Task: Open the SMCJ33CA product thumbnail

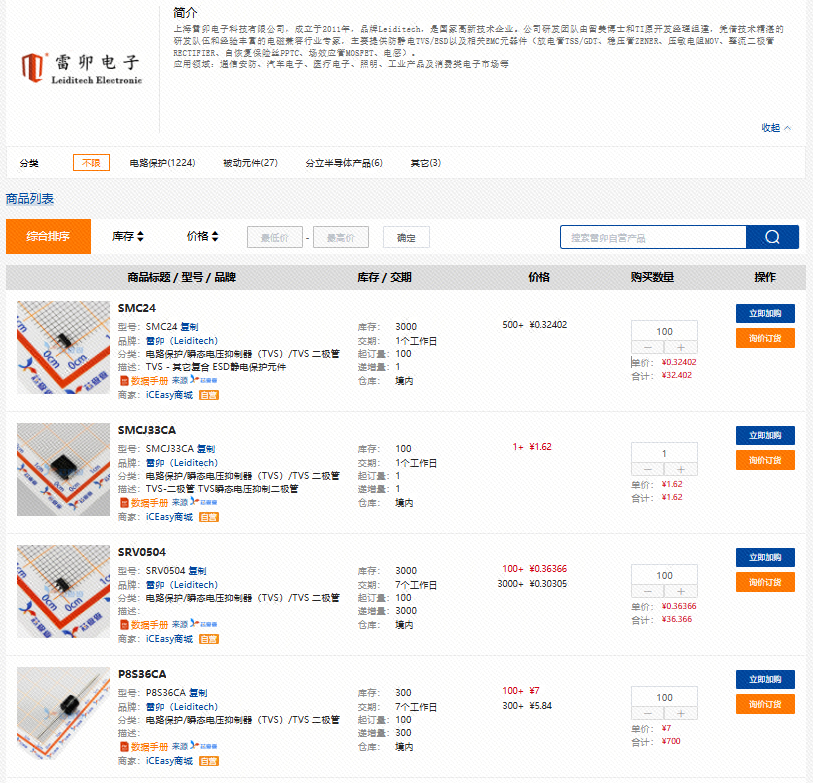Action: pos(63,469)
